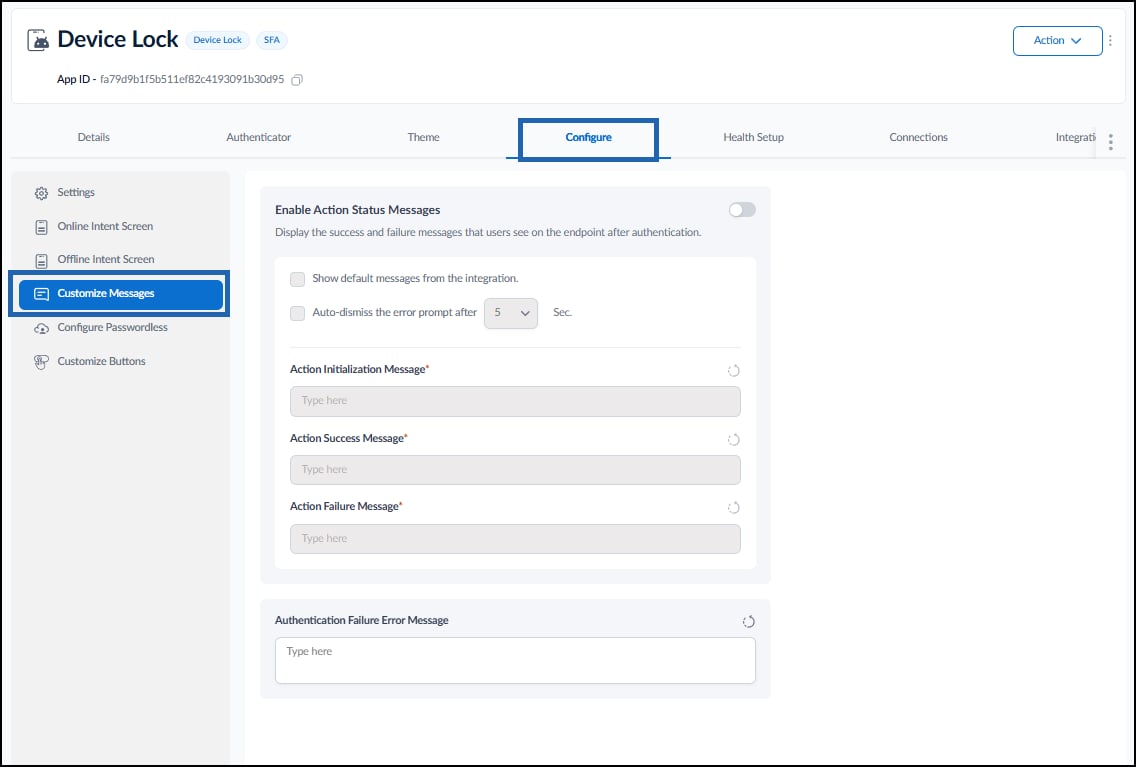Click the Configure Passwordless cloud icon
1136x767 pixels.
click(x=41, y=328)
